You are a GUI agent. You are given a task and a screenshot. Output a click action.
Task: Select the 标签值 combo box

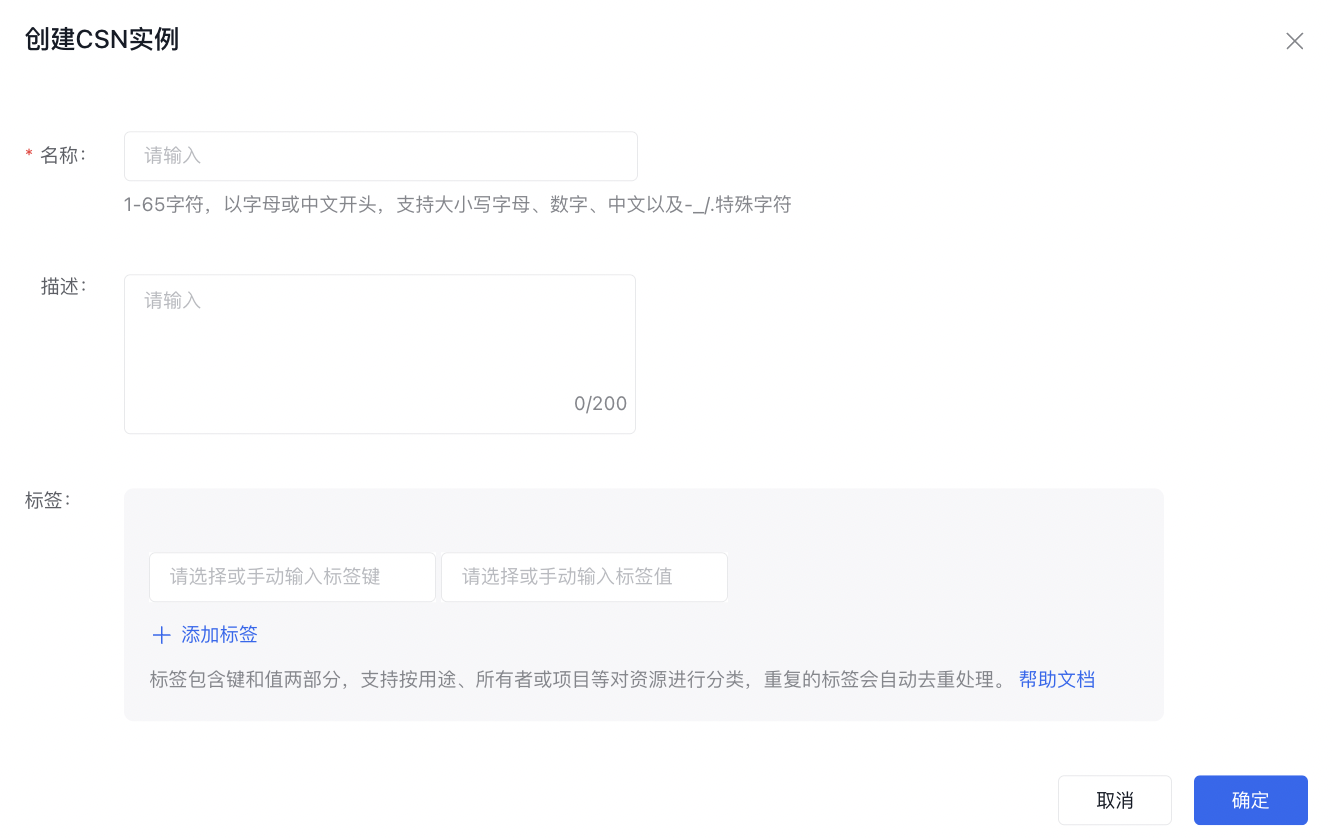tap(584, 577)
